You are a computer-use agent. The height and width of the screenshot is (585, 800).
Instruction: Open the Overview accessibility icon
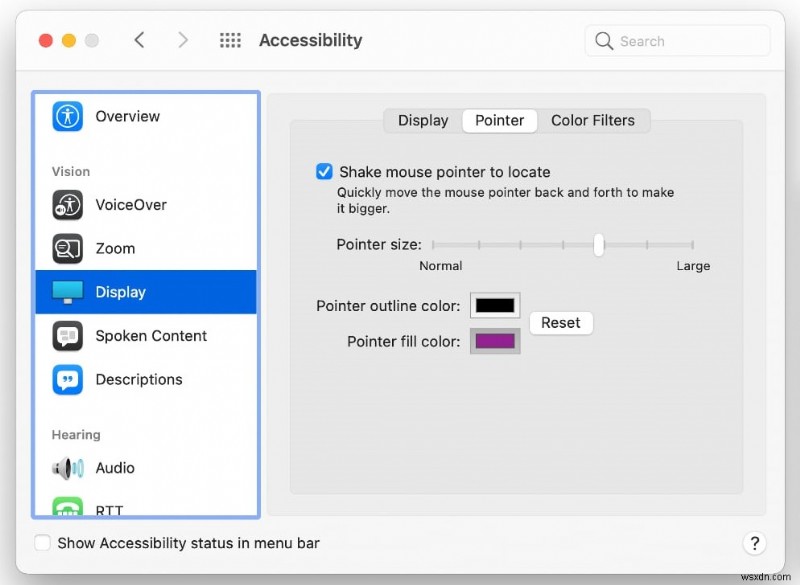[68, 116]
